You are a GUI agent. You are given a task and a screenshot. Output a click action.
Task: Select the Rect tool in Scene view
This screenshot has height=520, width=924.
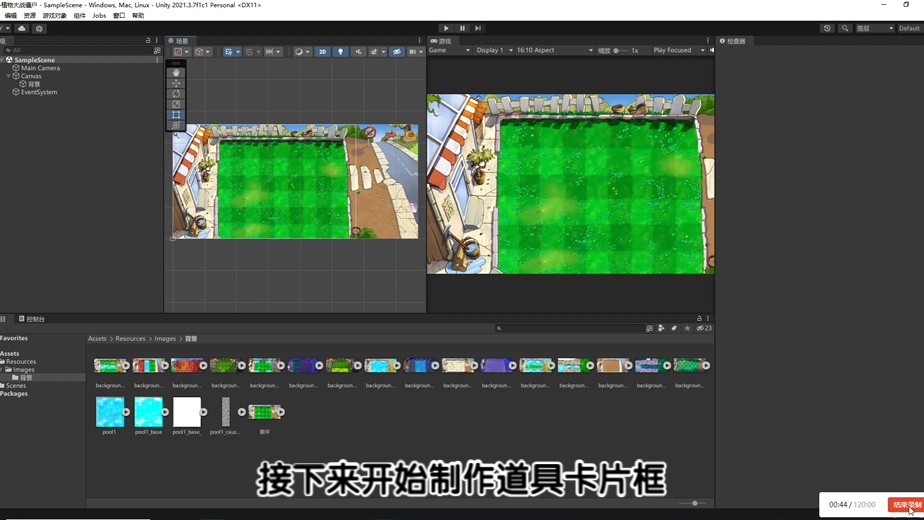coord(176,115)
